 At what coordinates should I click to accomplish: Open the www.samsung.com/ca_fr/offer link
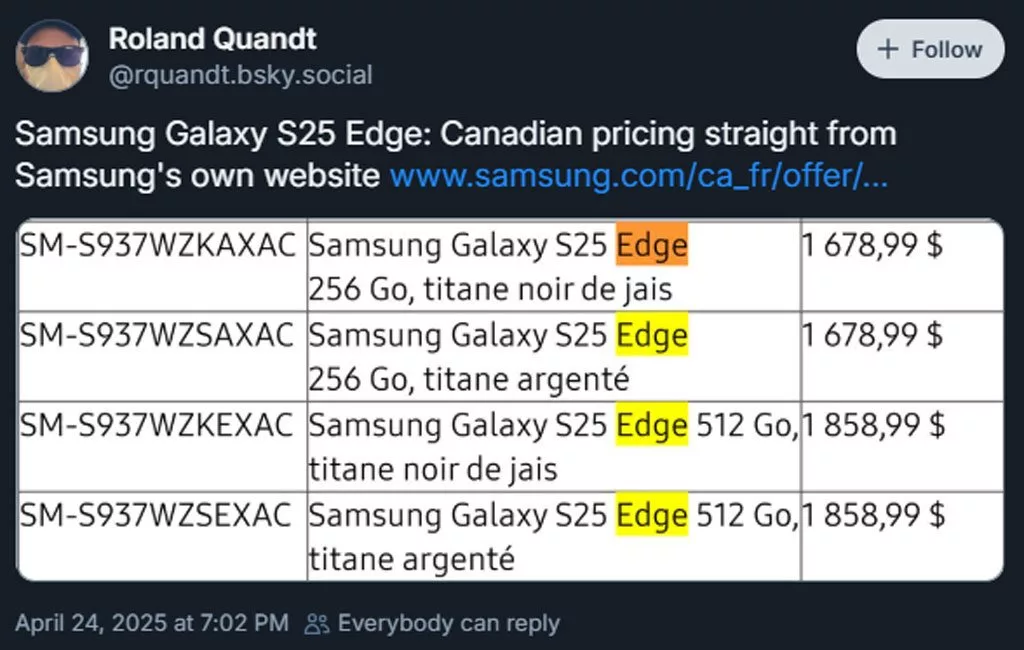(x=638, y=176)
